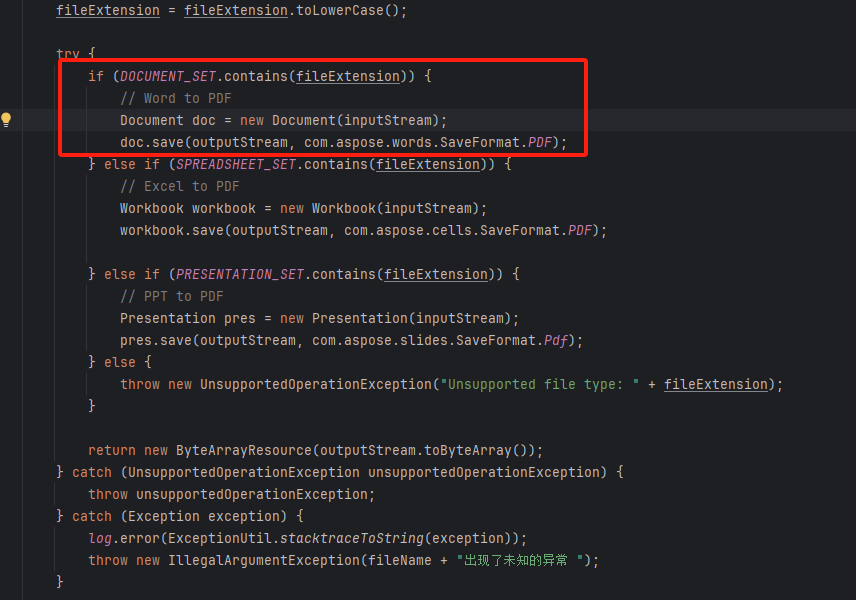Screen dimensions: 856x600
Task: Click 'throw unsupportedOperationException;' line
Action: [x=232, y=494]
